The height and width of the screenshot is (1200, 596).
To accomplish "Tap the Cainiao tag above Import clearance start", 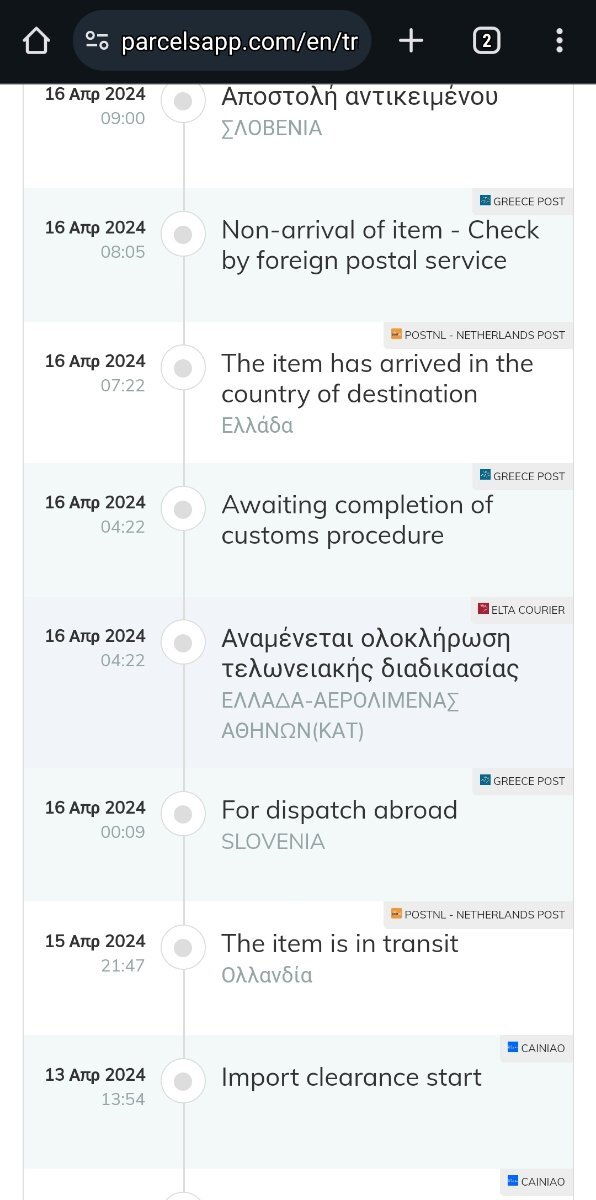I will [537, 1048].
